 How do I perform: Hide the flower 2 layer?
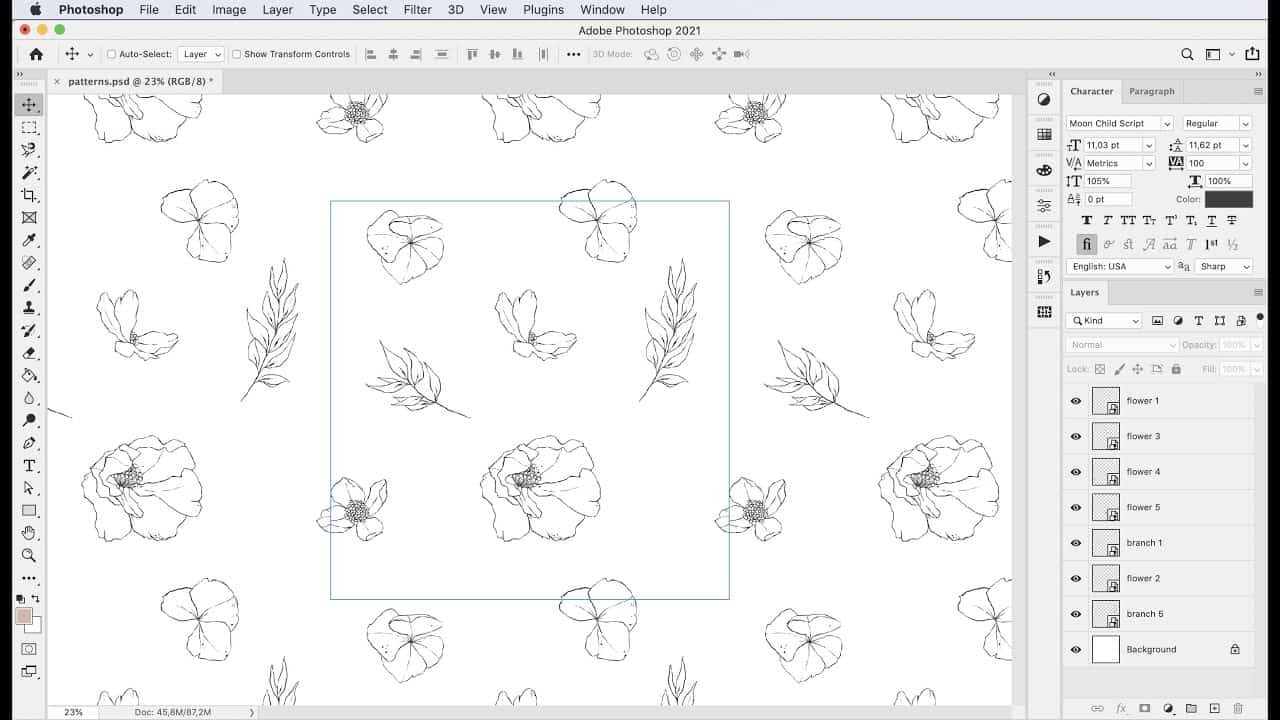(x=1076, y=579)
